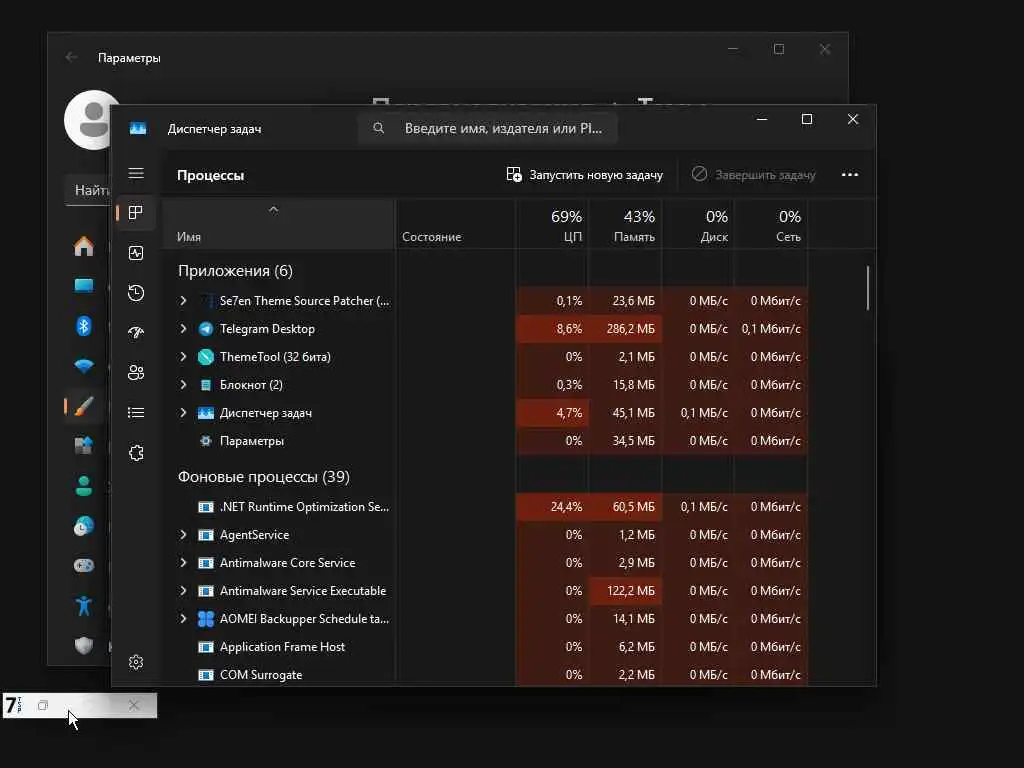Expand the Диспетчер задач process row

184,413
